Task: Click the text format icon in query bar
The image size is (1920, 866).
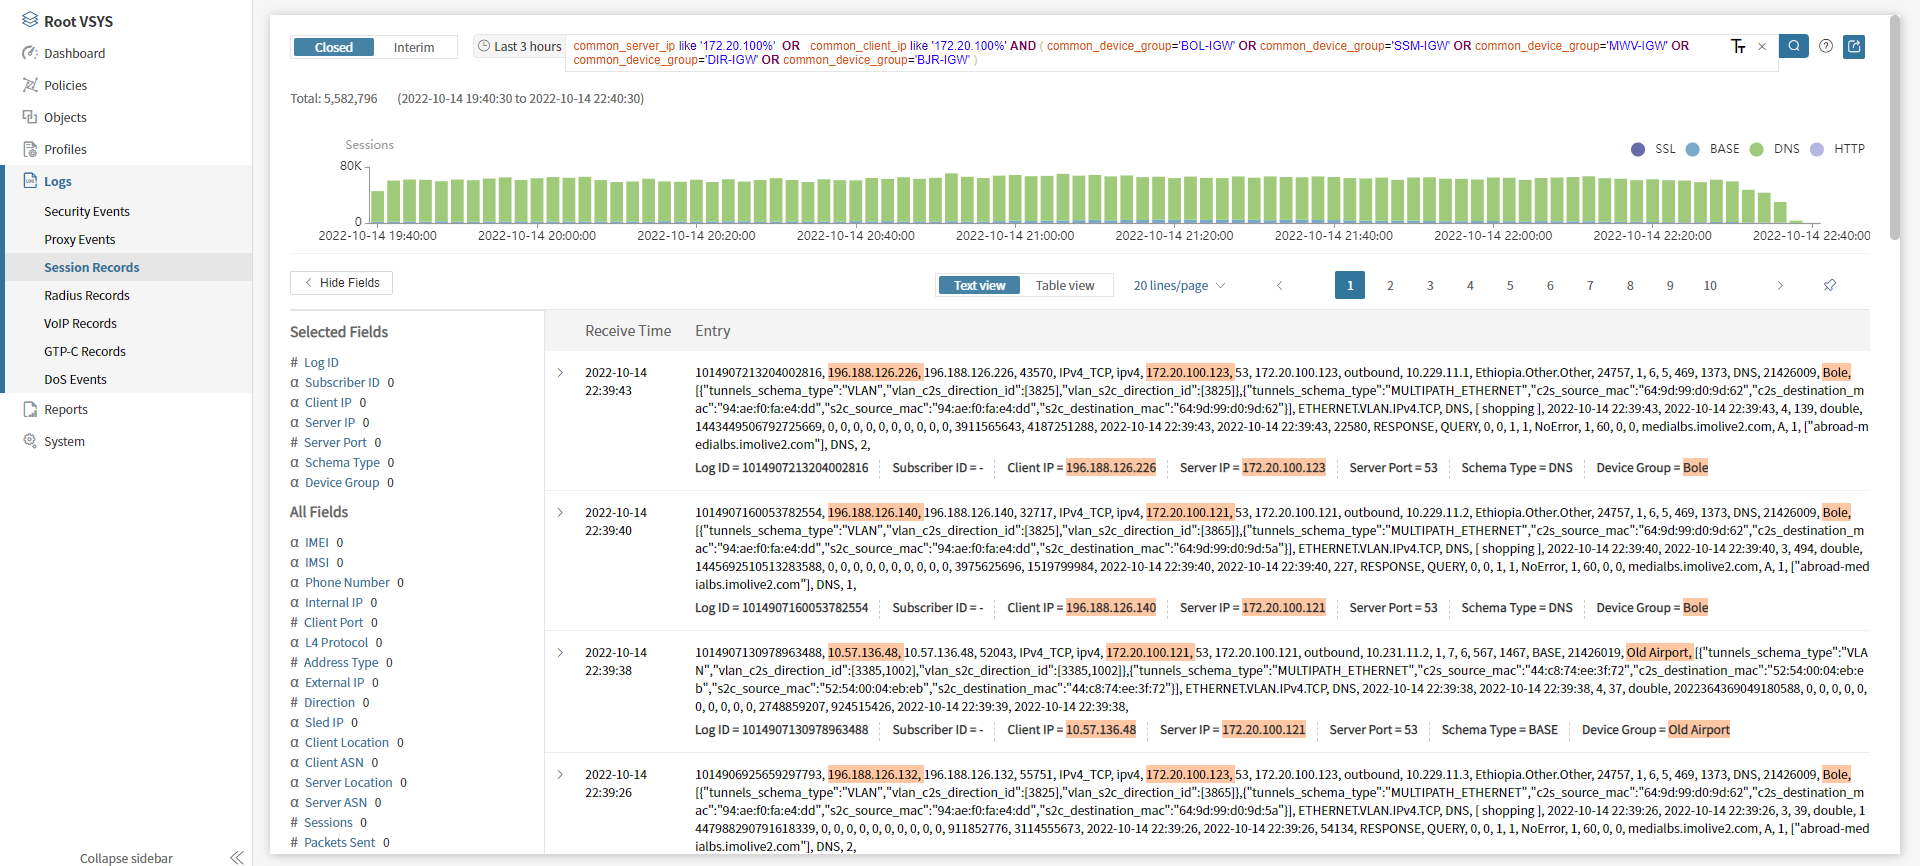Action: [x=1738, y=47]
